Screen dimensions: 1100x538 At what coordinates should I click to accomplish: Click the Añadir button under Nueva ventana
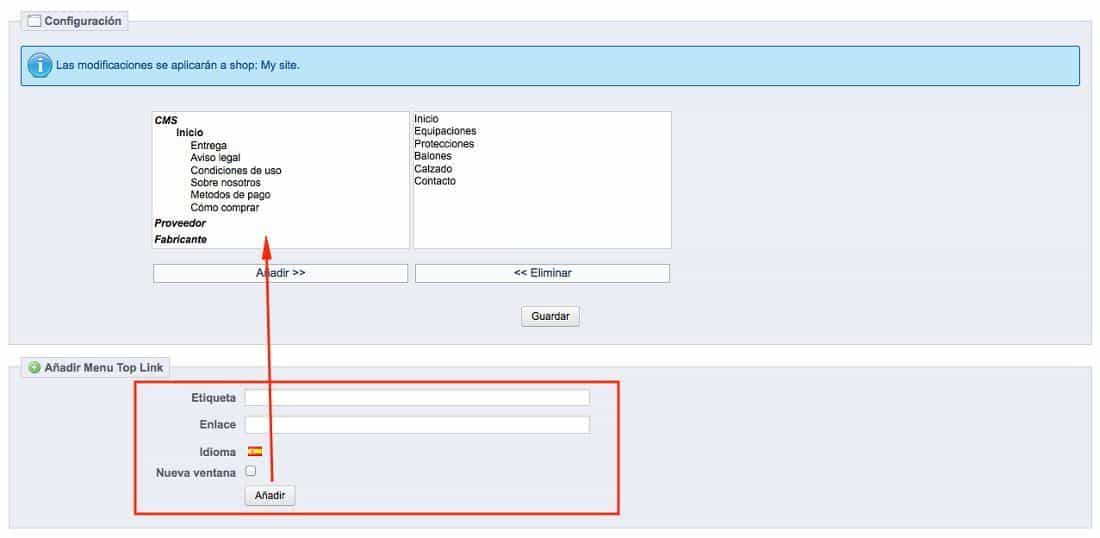click(270, 495)
